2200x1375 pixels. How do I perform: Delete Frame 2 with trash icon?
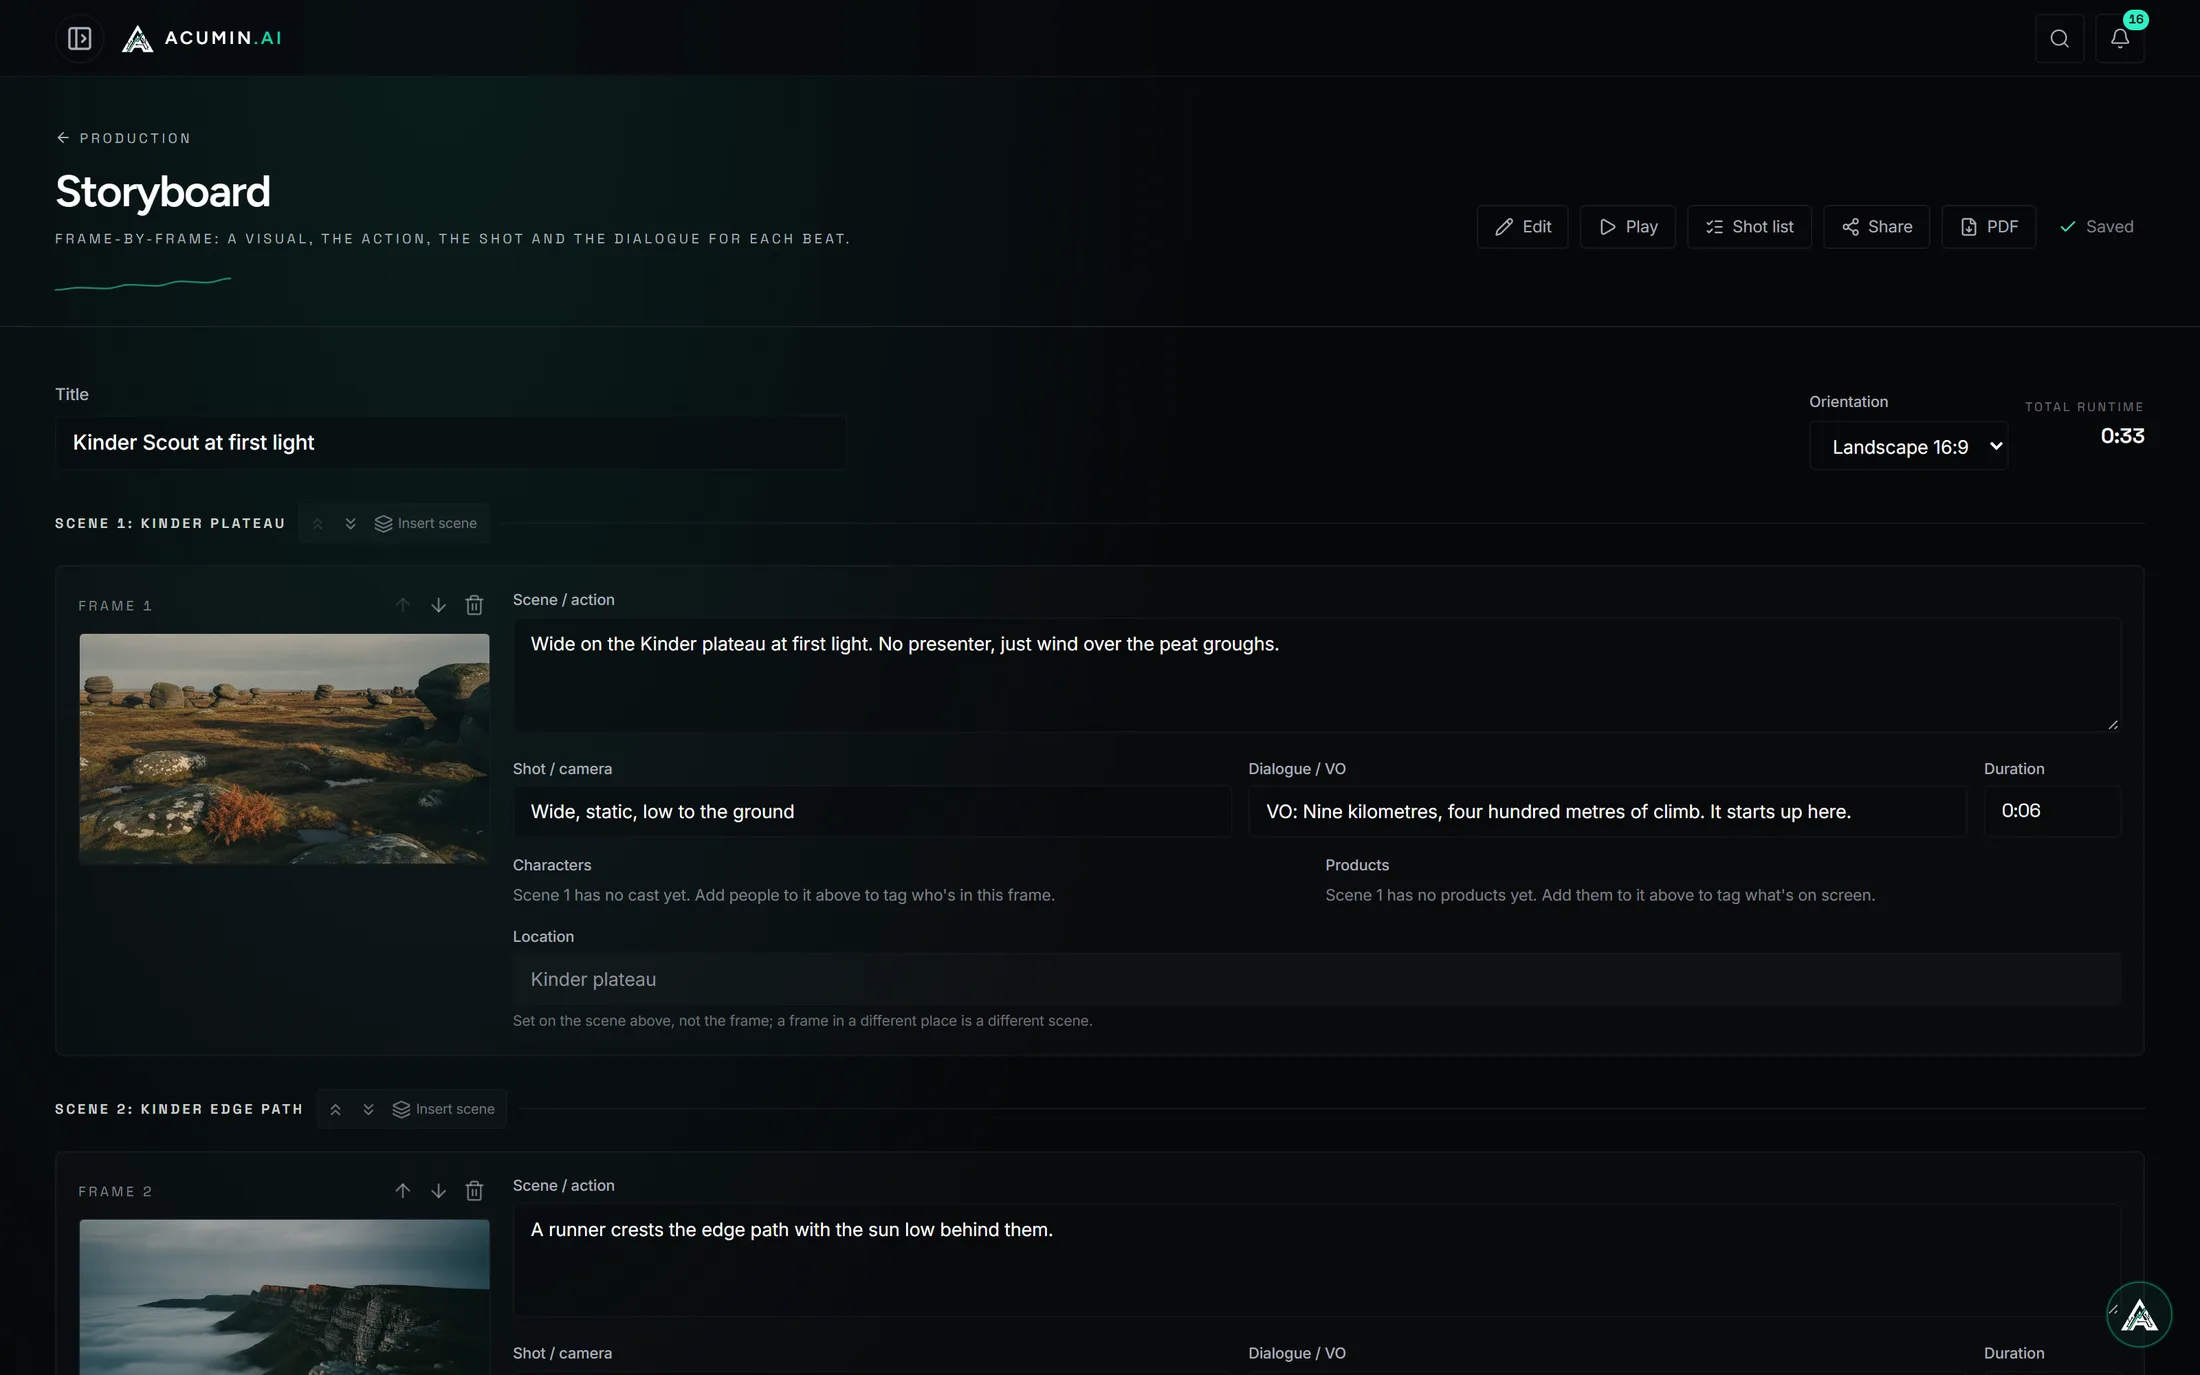click(474, 1191)
